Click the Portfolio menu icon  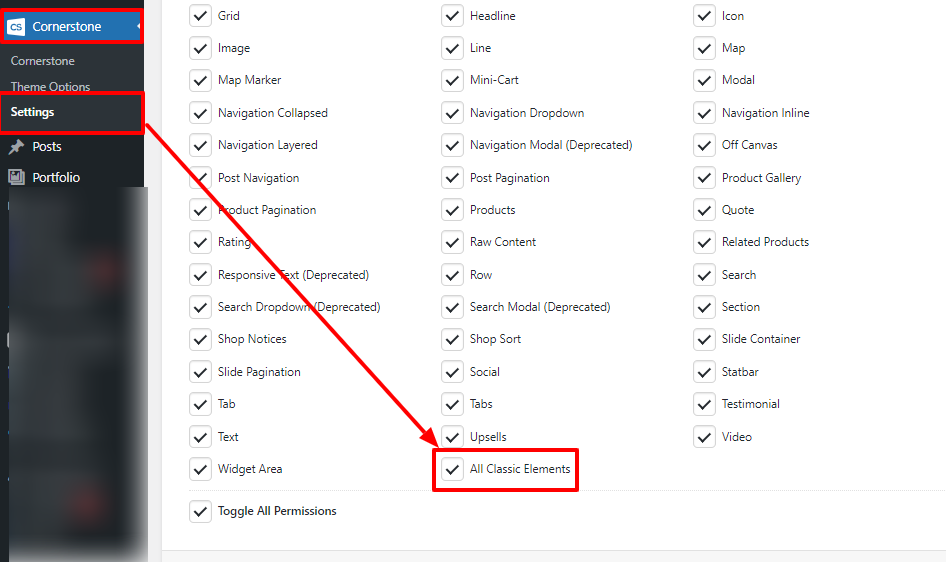click(16, 178)
